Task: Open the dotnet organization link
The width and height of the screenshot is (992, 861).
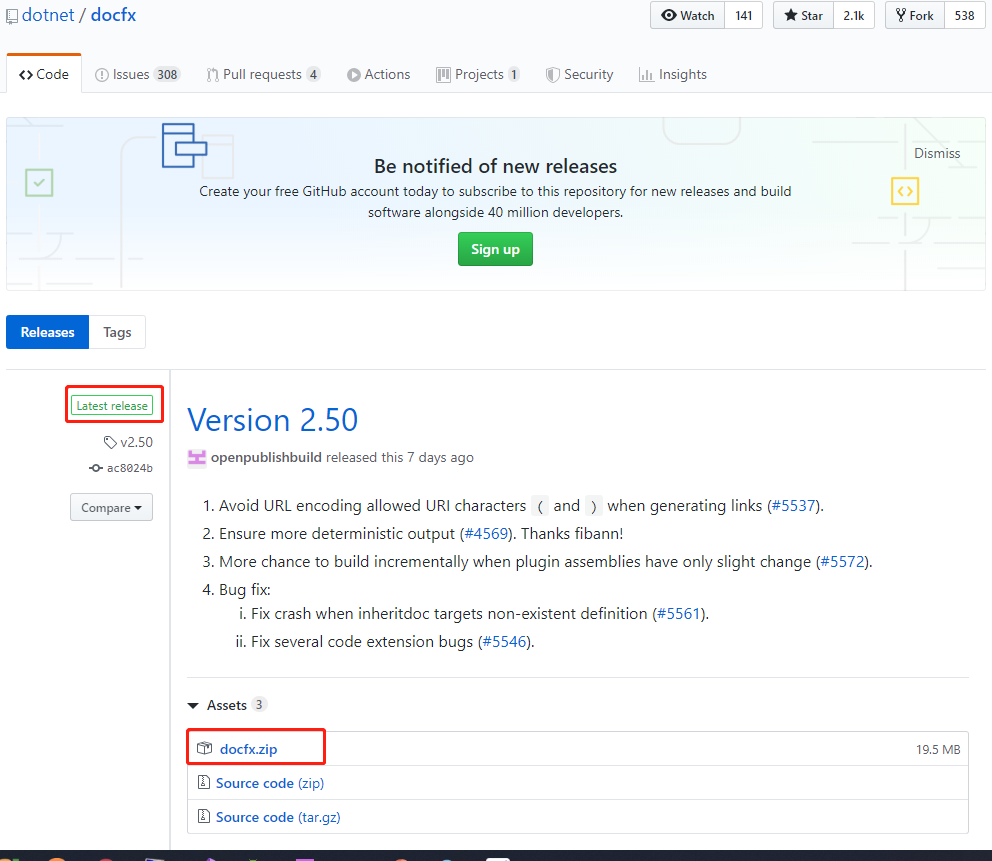Action: click(48, 15)
